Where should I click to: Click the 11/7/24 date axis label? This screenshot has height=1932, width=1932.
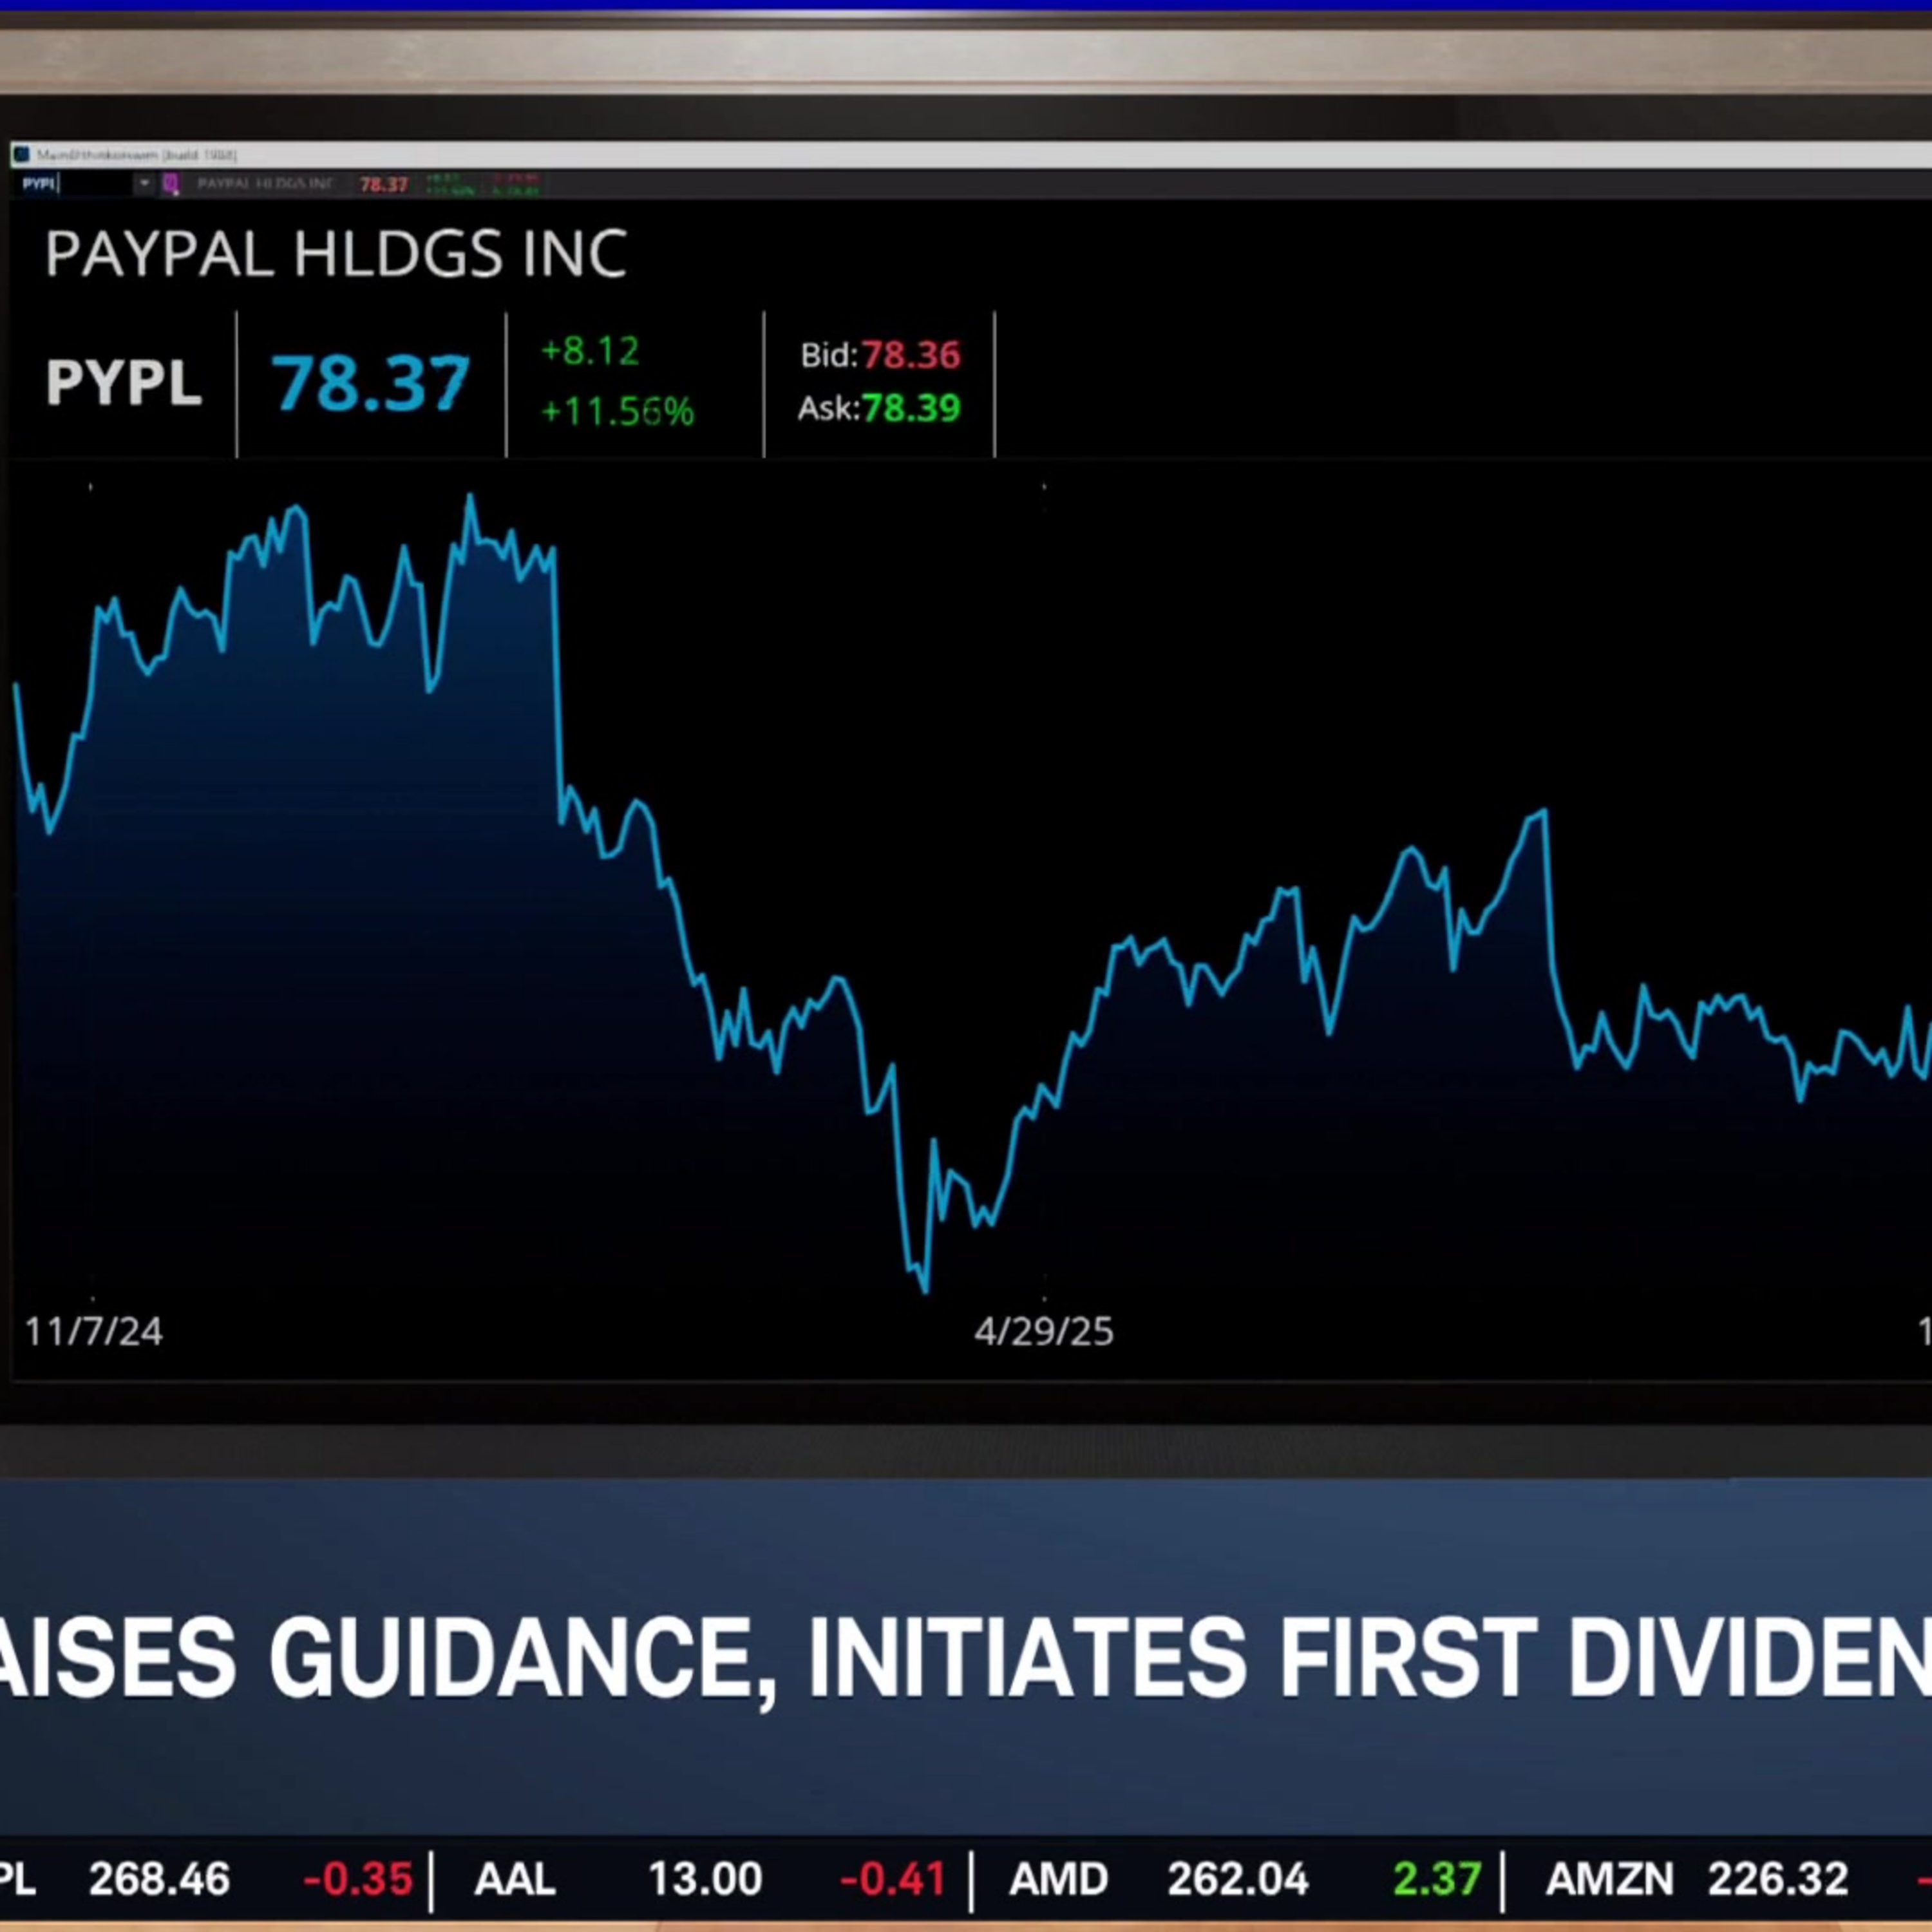[93, 1331]
